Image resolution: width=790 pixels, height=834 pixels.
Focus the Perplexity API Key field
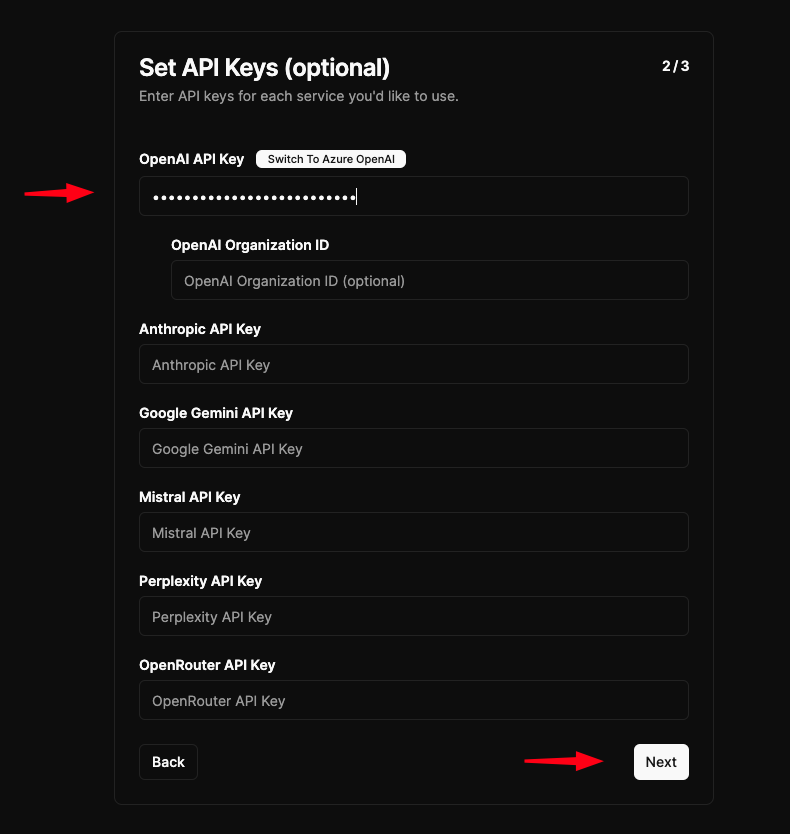pos(413,616)
